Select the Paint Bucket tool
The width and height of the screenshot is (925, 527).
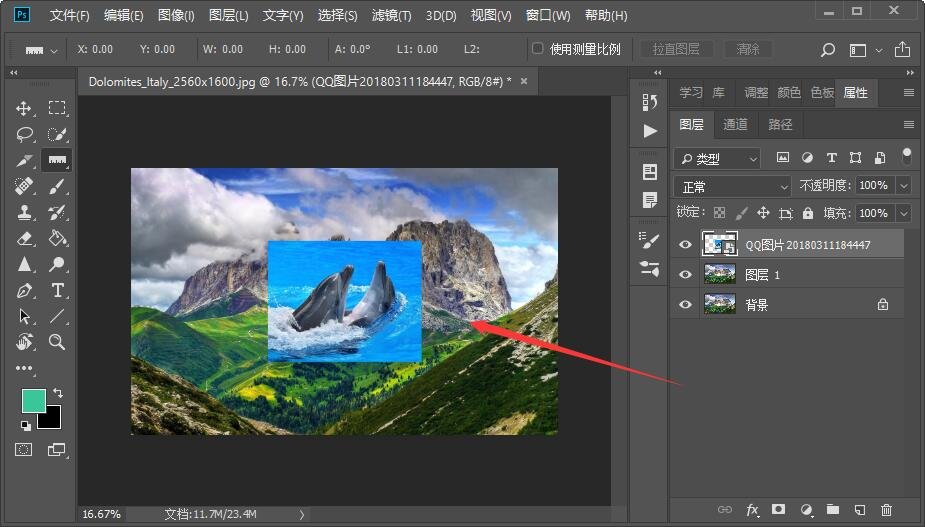click(x=57, y=238)
